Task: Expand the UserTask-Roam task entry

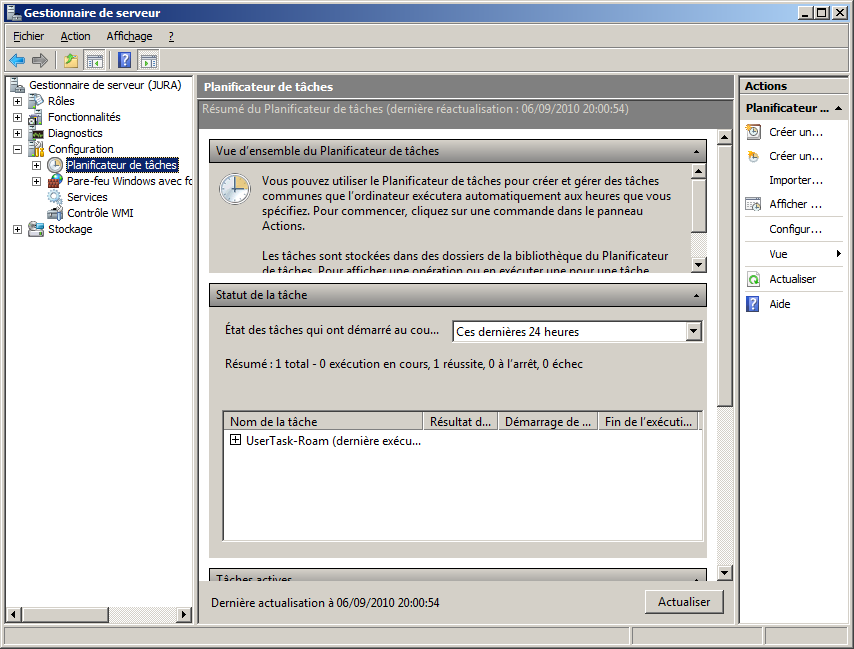Action: (236, 440)
